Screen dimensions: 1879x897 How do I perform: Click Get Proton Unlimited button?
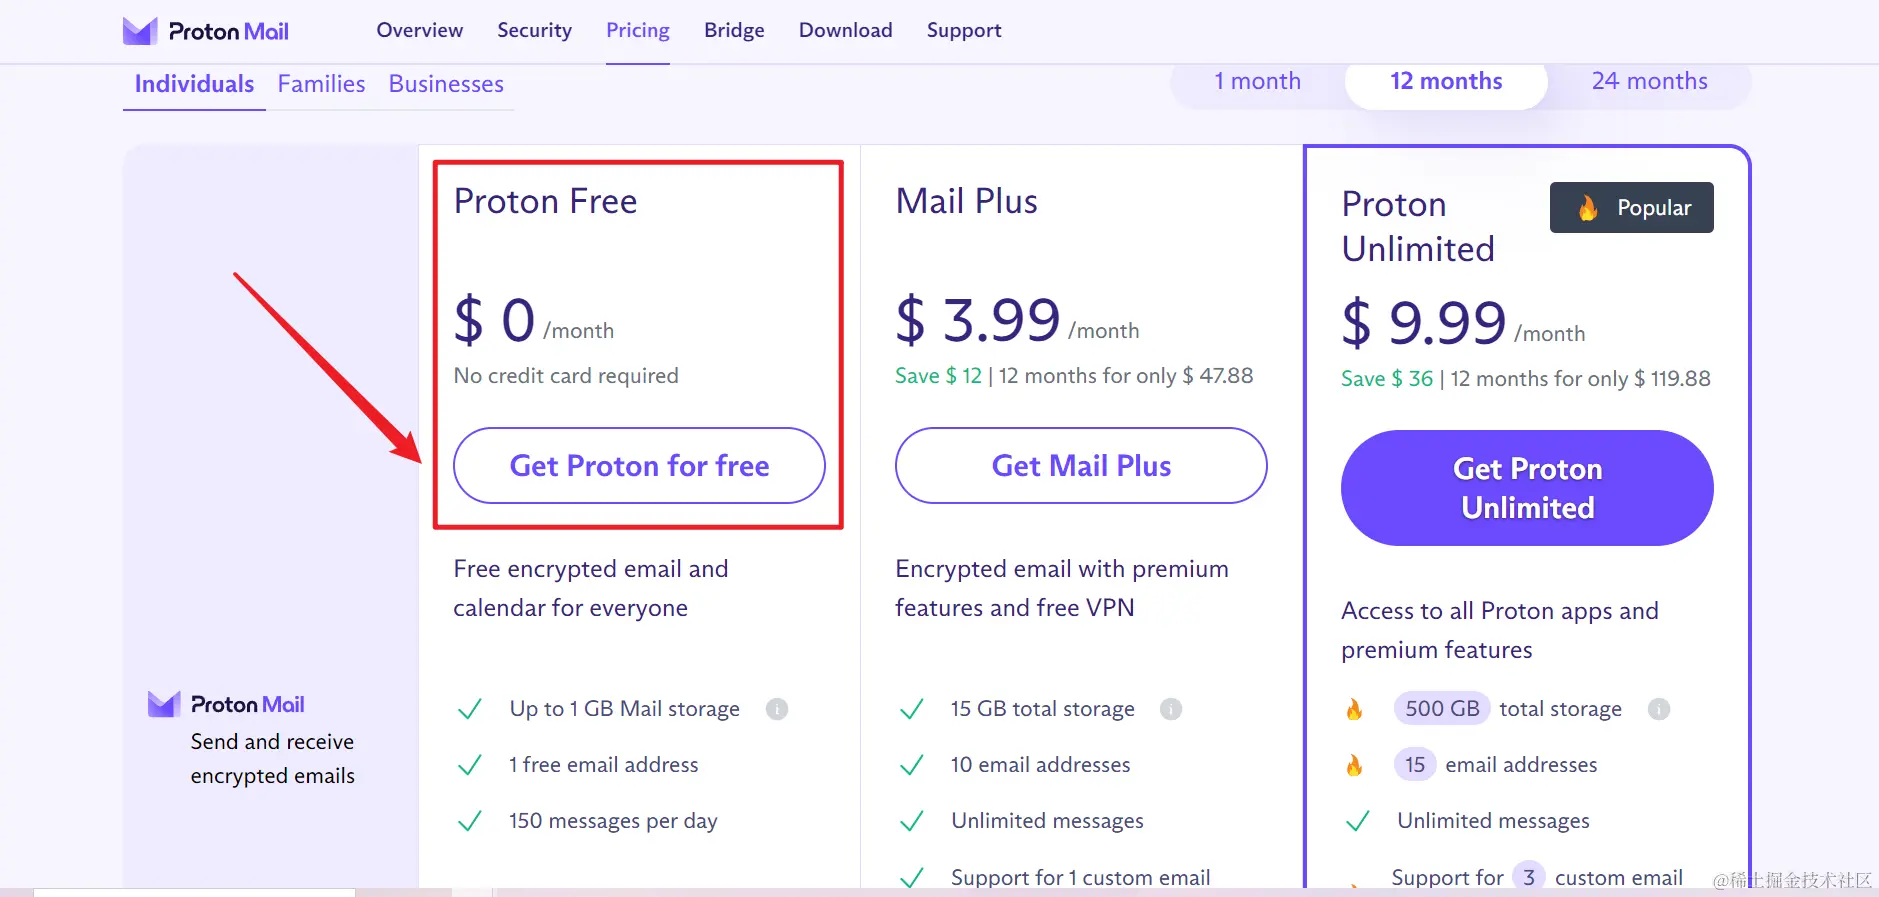pyautogui.click(x=1527, y=488)
